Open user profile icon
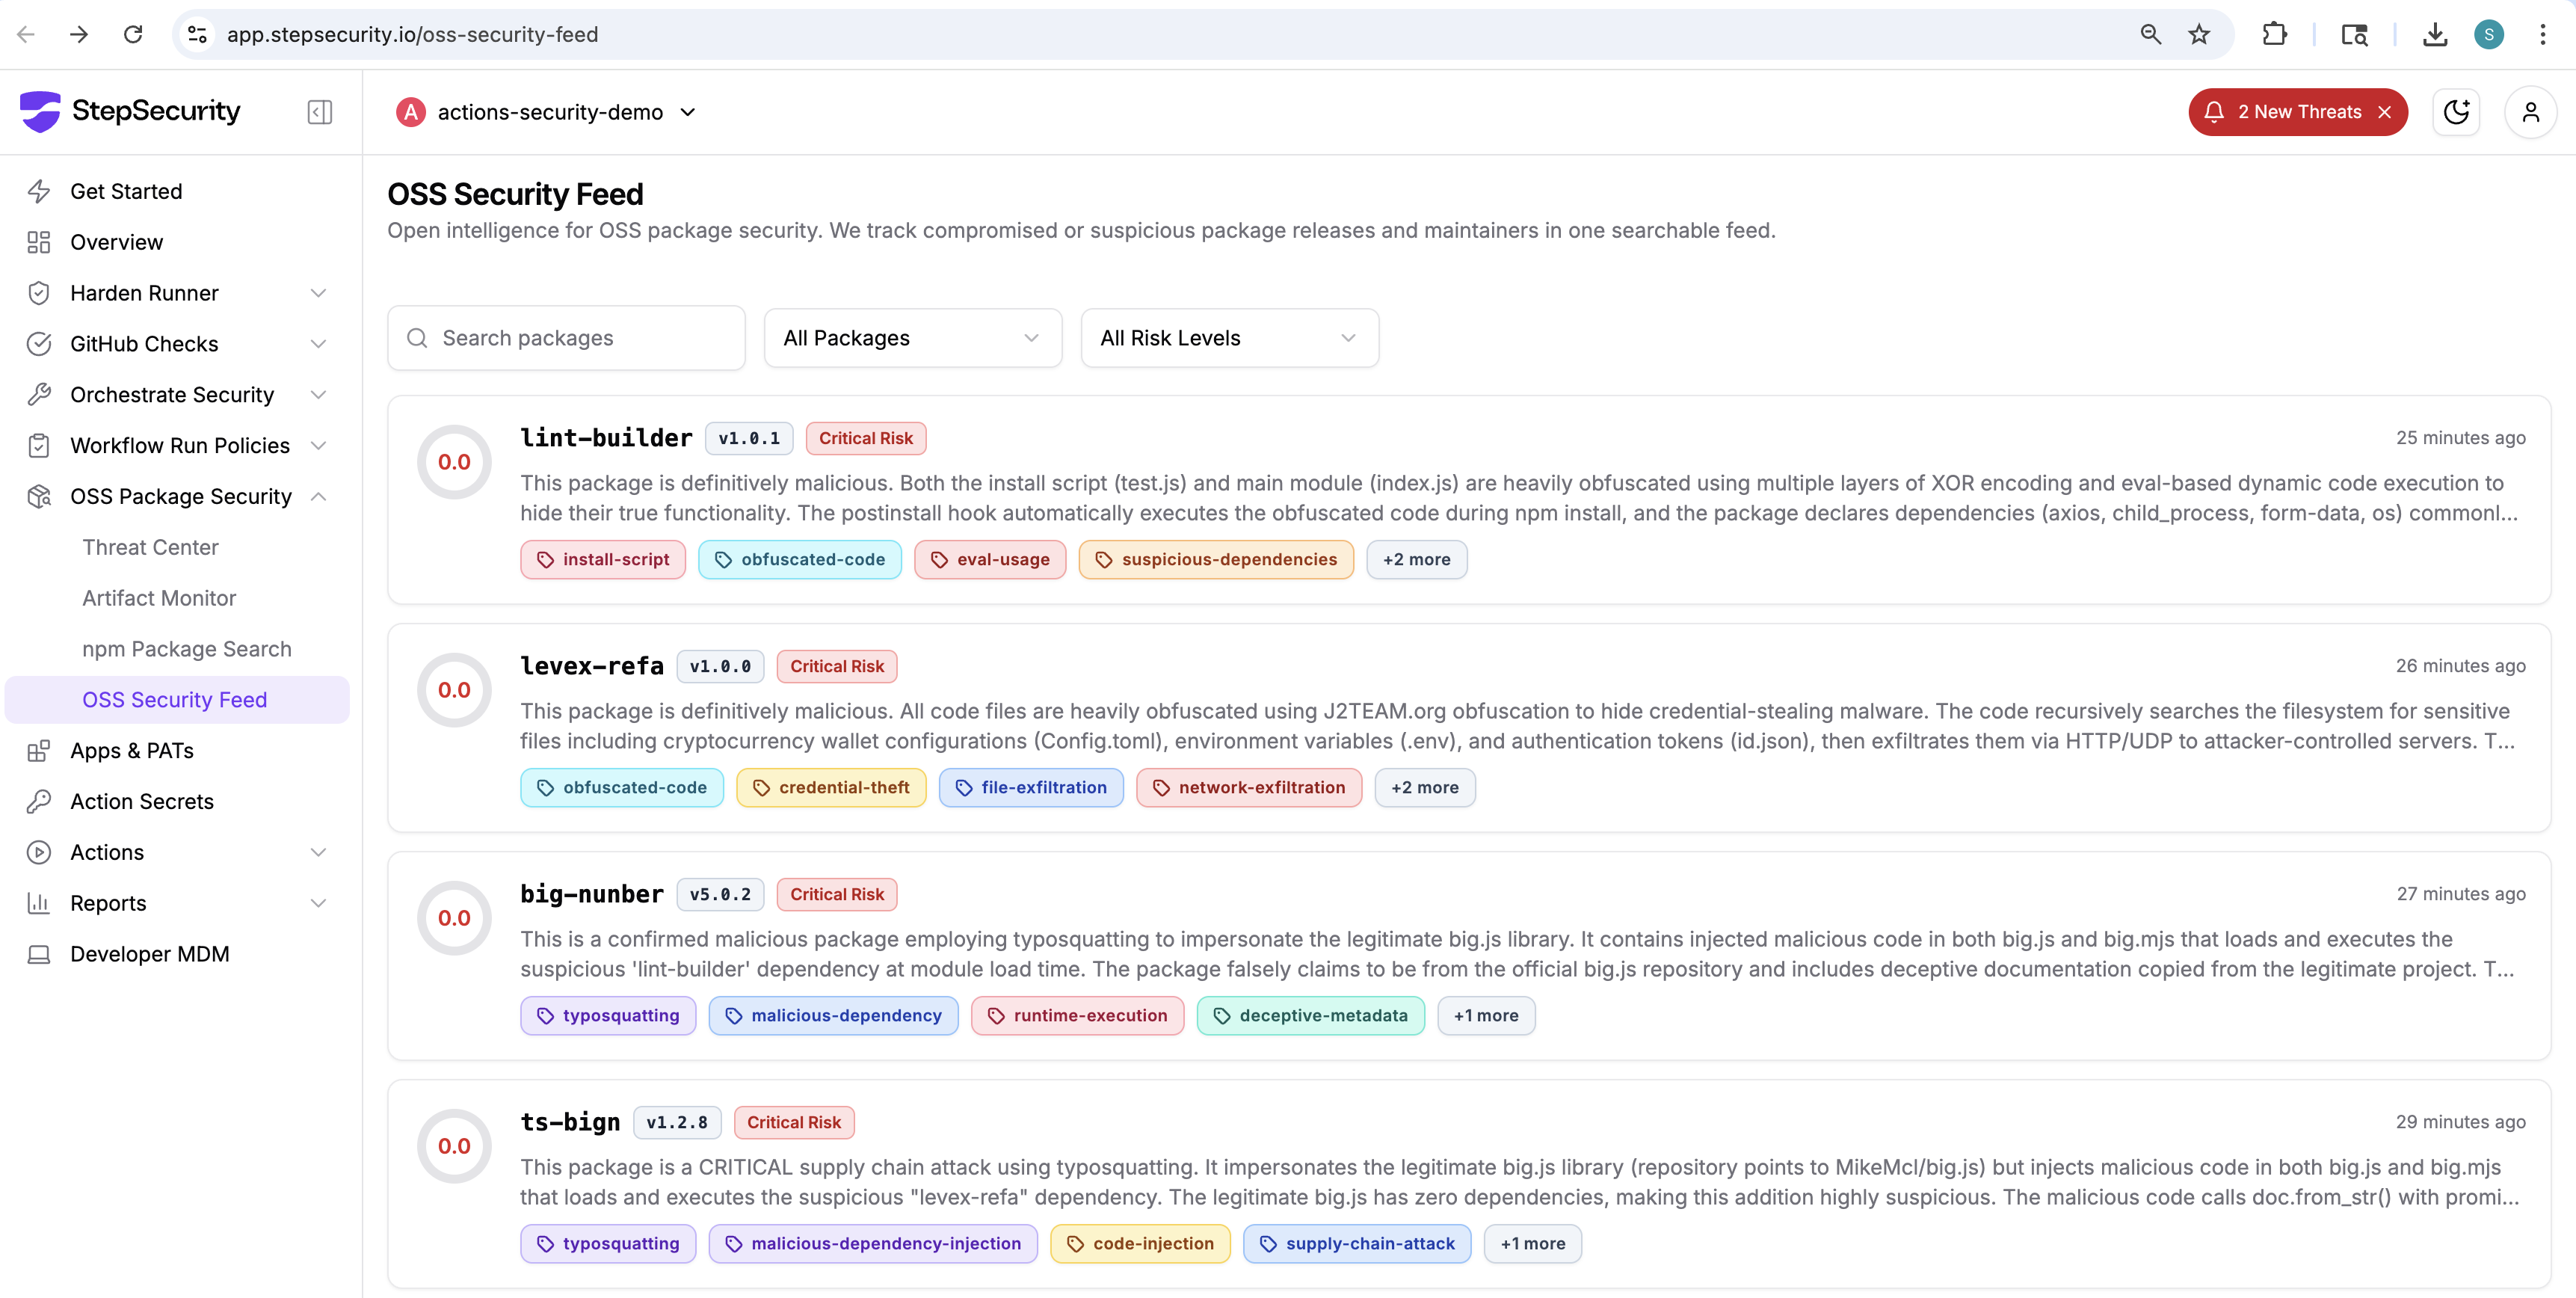 [x=2530, y=112]
